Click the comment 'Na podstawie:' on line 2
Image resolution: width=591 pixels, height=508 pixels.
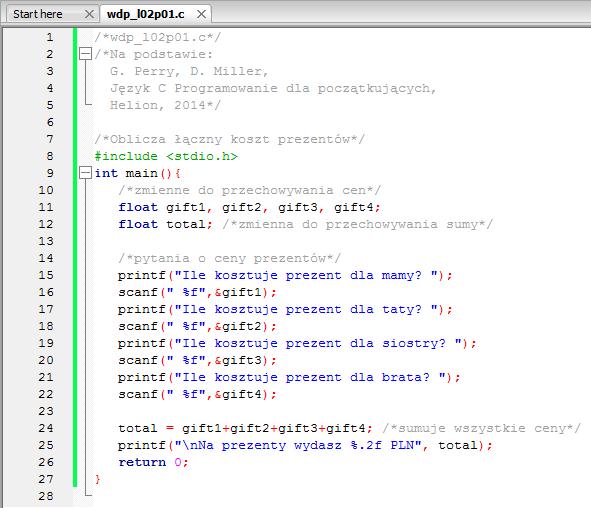[x=154, y=54]
